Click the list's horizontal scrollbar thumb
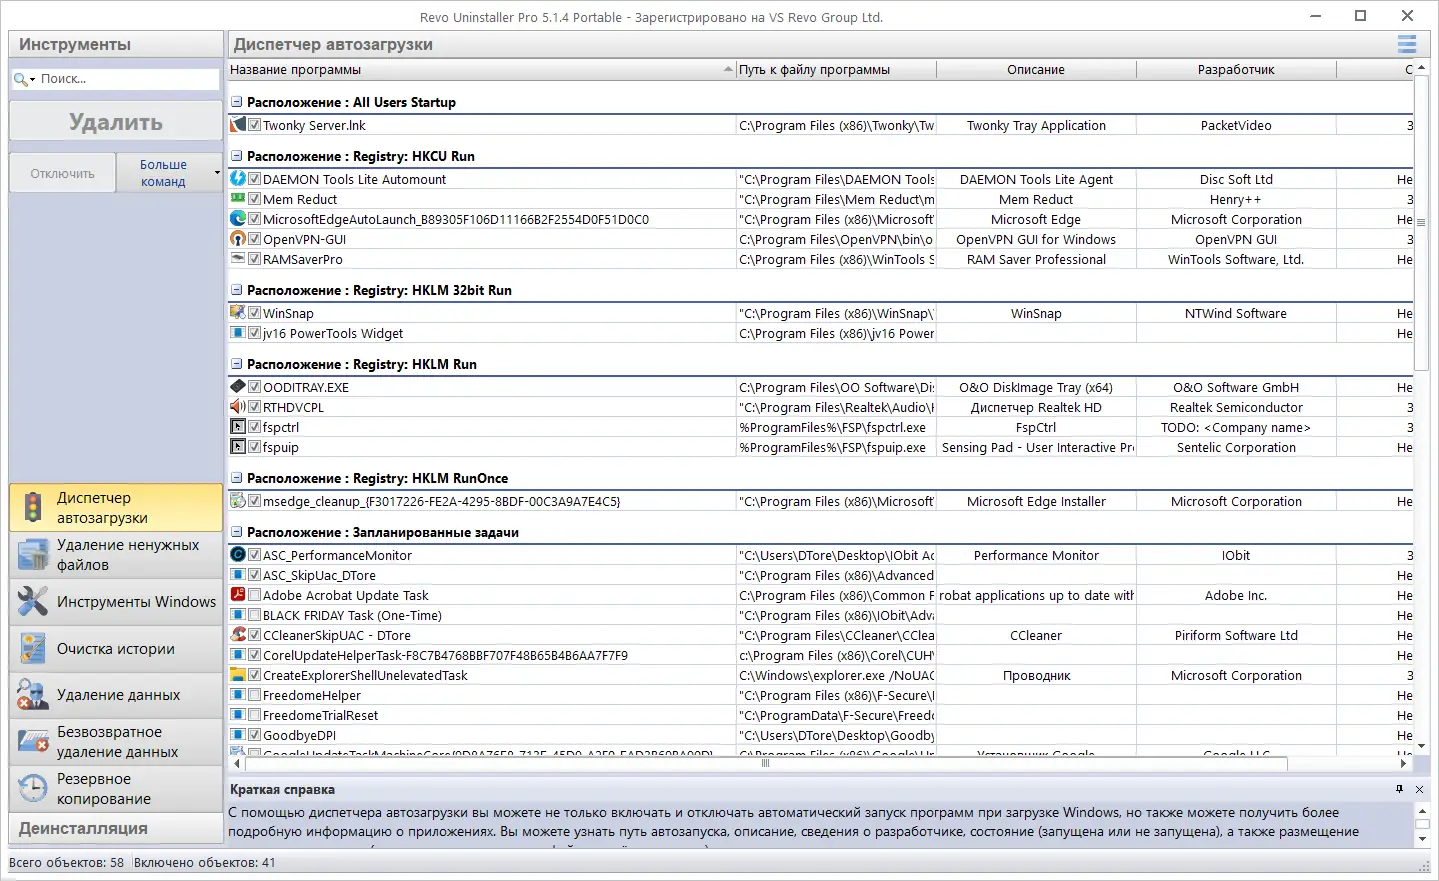Image resolution: width=1439 pixels, height=881 pixels. [766, 763]
